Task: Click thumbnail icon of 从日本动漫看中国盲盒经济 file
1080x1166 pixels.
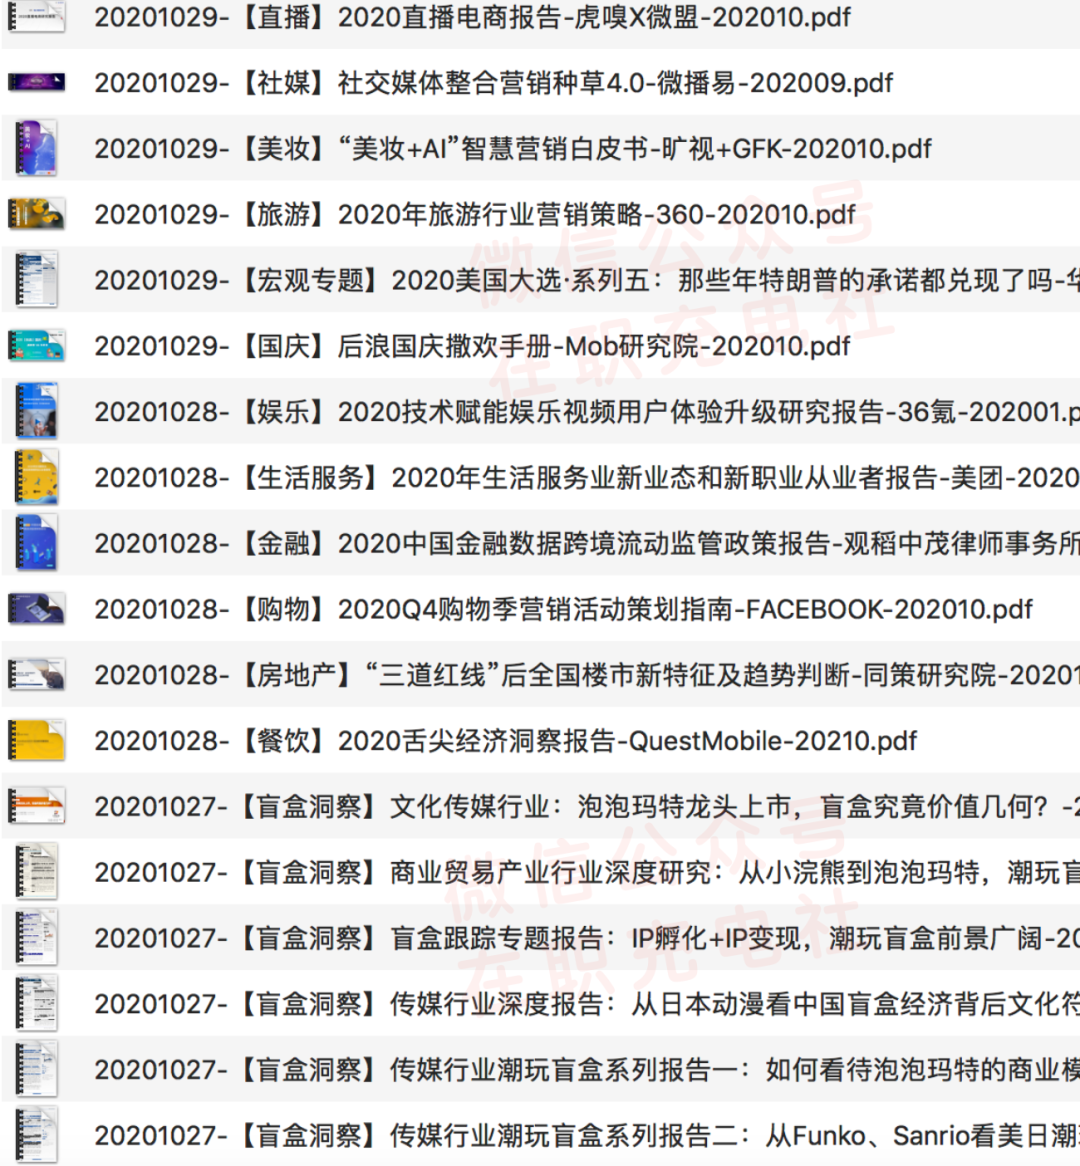Action: click(x=36, y=1003)
